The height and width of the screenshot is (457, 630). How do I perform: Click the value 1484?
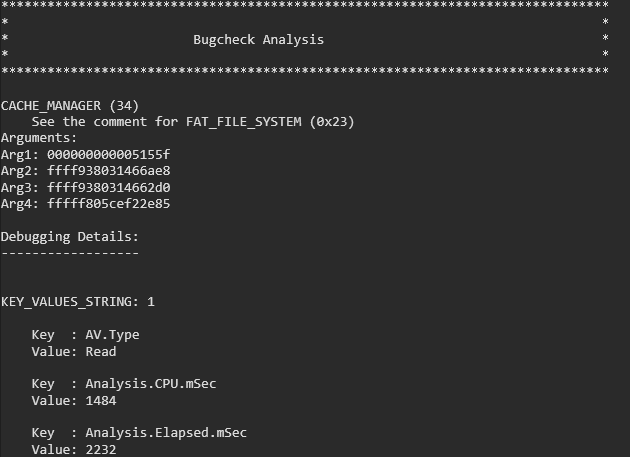(x=101, y=400)
